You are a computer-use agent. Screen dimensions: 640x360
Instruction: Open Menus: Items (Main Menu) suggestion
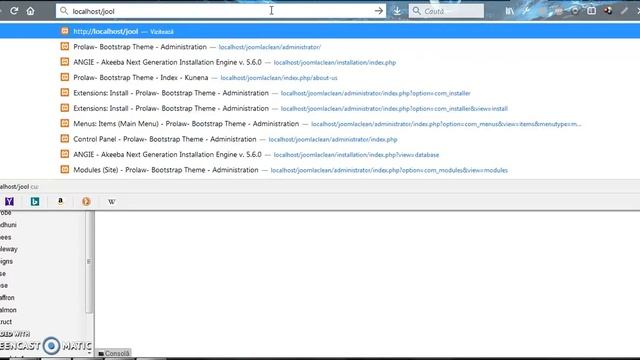[320, 124]
